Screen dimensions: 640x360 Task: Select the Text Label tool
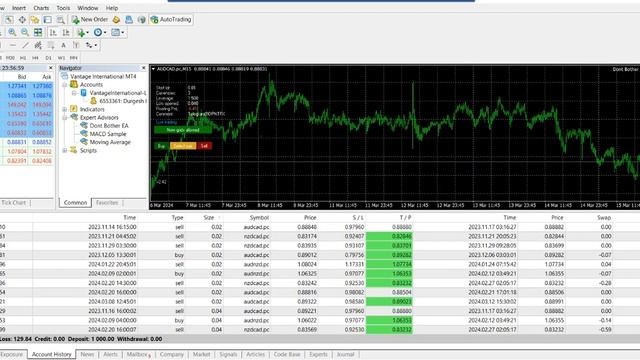click(x=76, y=45)
